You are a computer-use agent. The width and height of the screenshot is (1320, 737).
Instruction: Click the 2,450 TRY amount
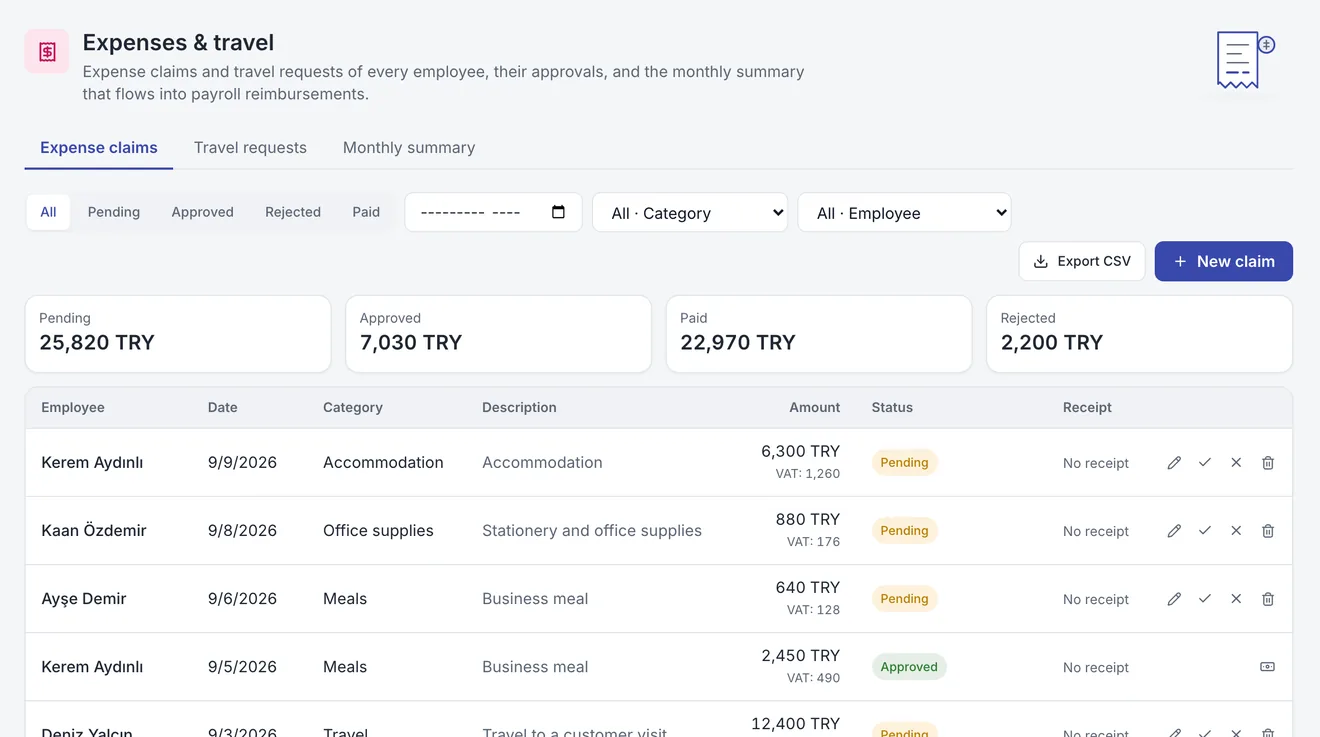click(800, 655)
